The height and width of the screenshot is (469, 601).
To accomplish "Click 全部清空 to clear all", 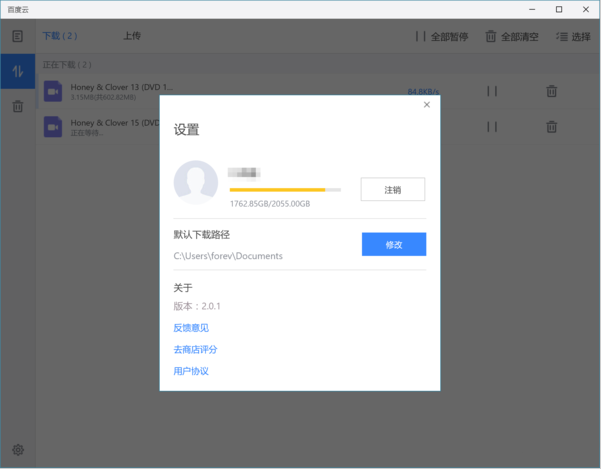I will (512, 37).
